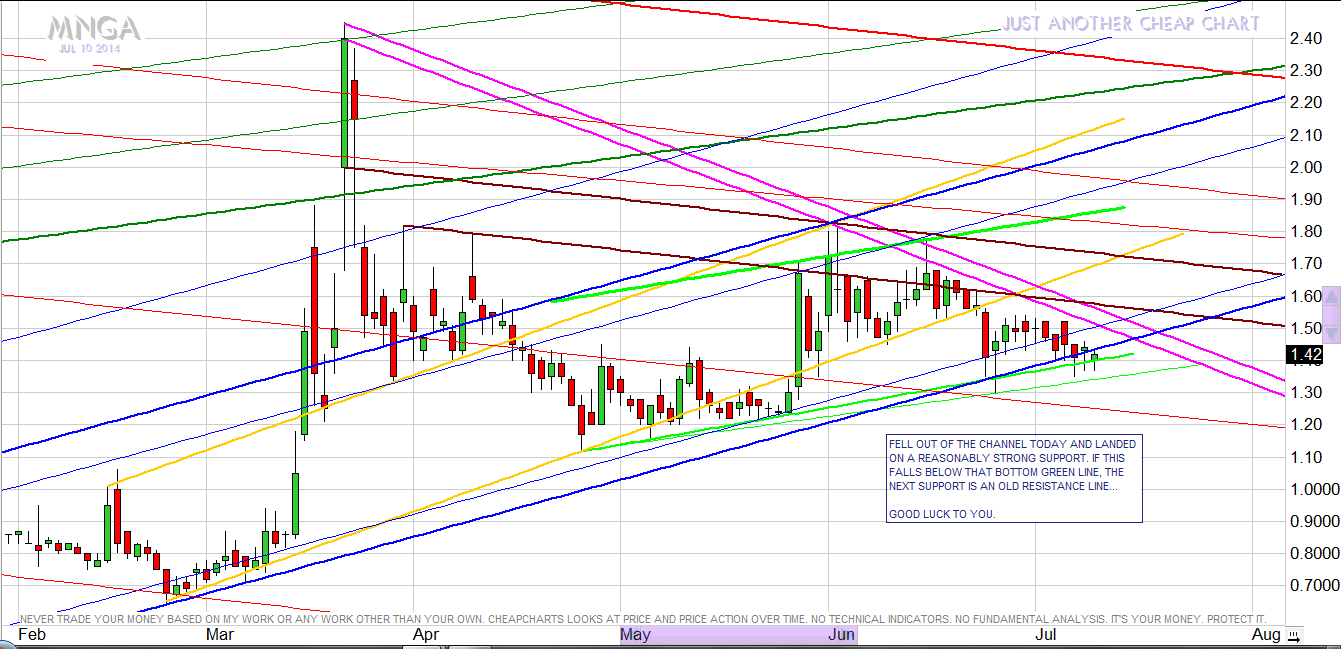This screenshot has width=1341, height=649.
Task: Click the Aug label on time axis
Action: point(1266,635)
